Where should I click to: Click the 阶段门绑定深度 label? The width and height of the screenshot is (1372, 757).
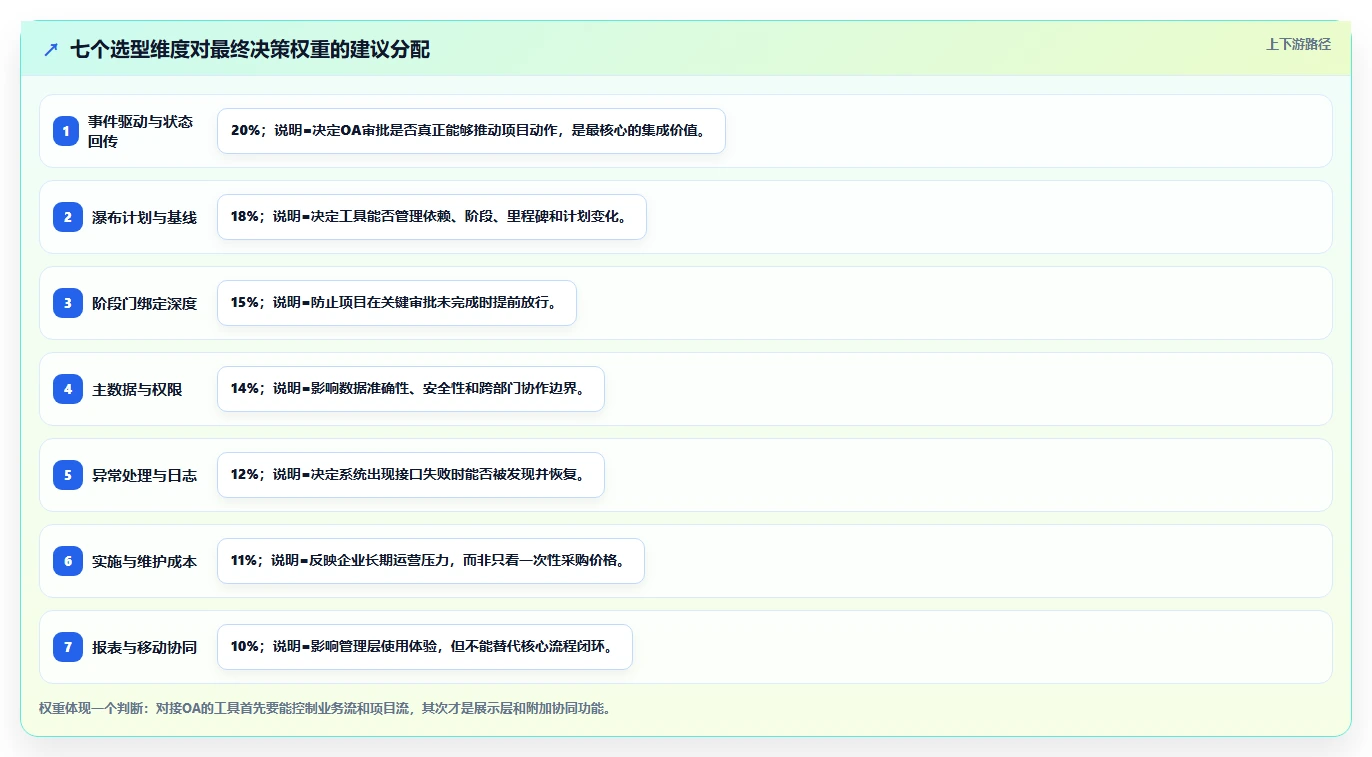tap(145, 303)
